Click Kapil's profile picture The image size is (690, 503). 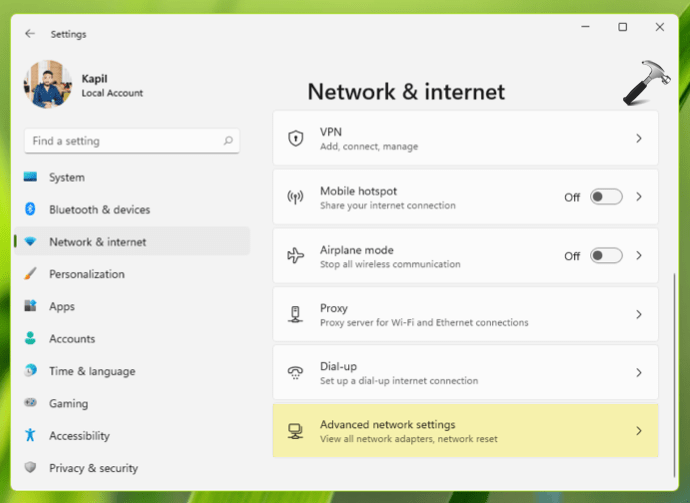pos(48,84)
